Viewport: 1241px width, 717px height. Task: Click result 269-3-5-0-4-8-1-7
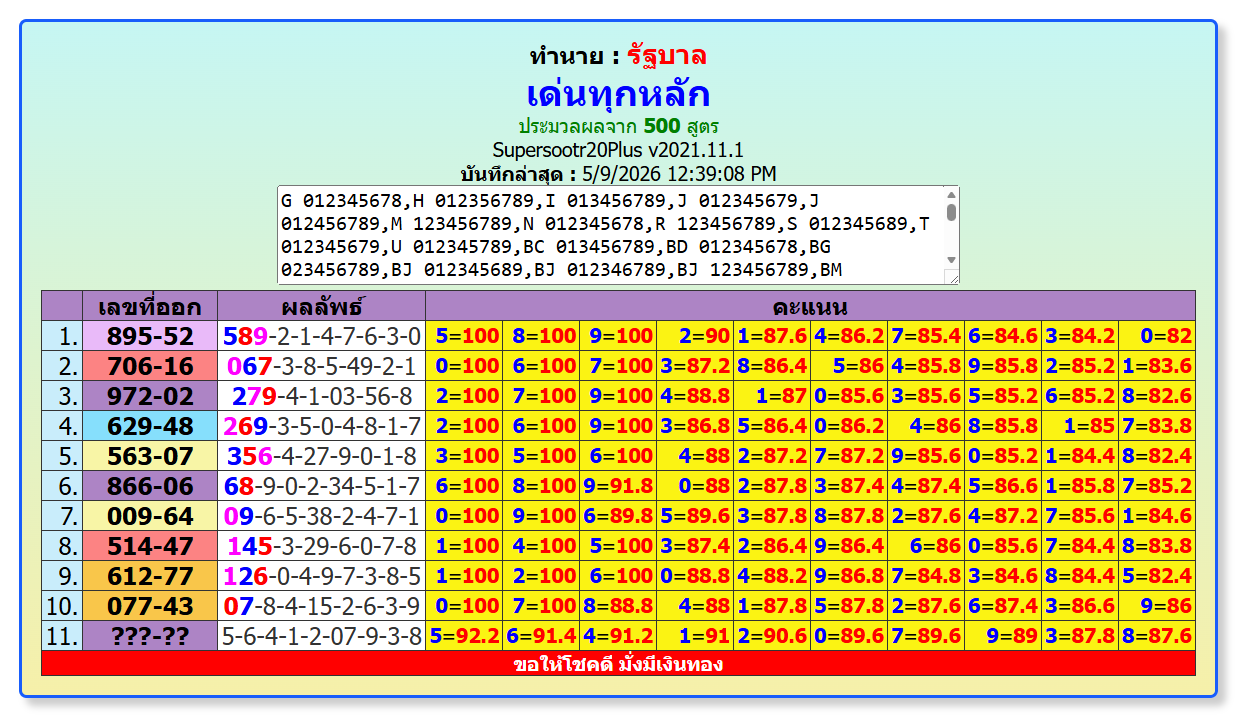(x=321, y=426)
